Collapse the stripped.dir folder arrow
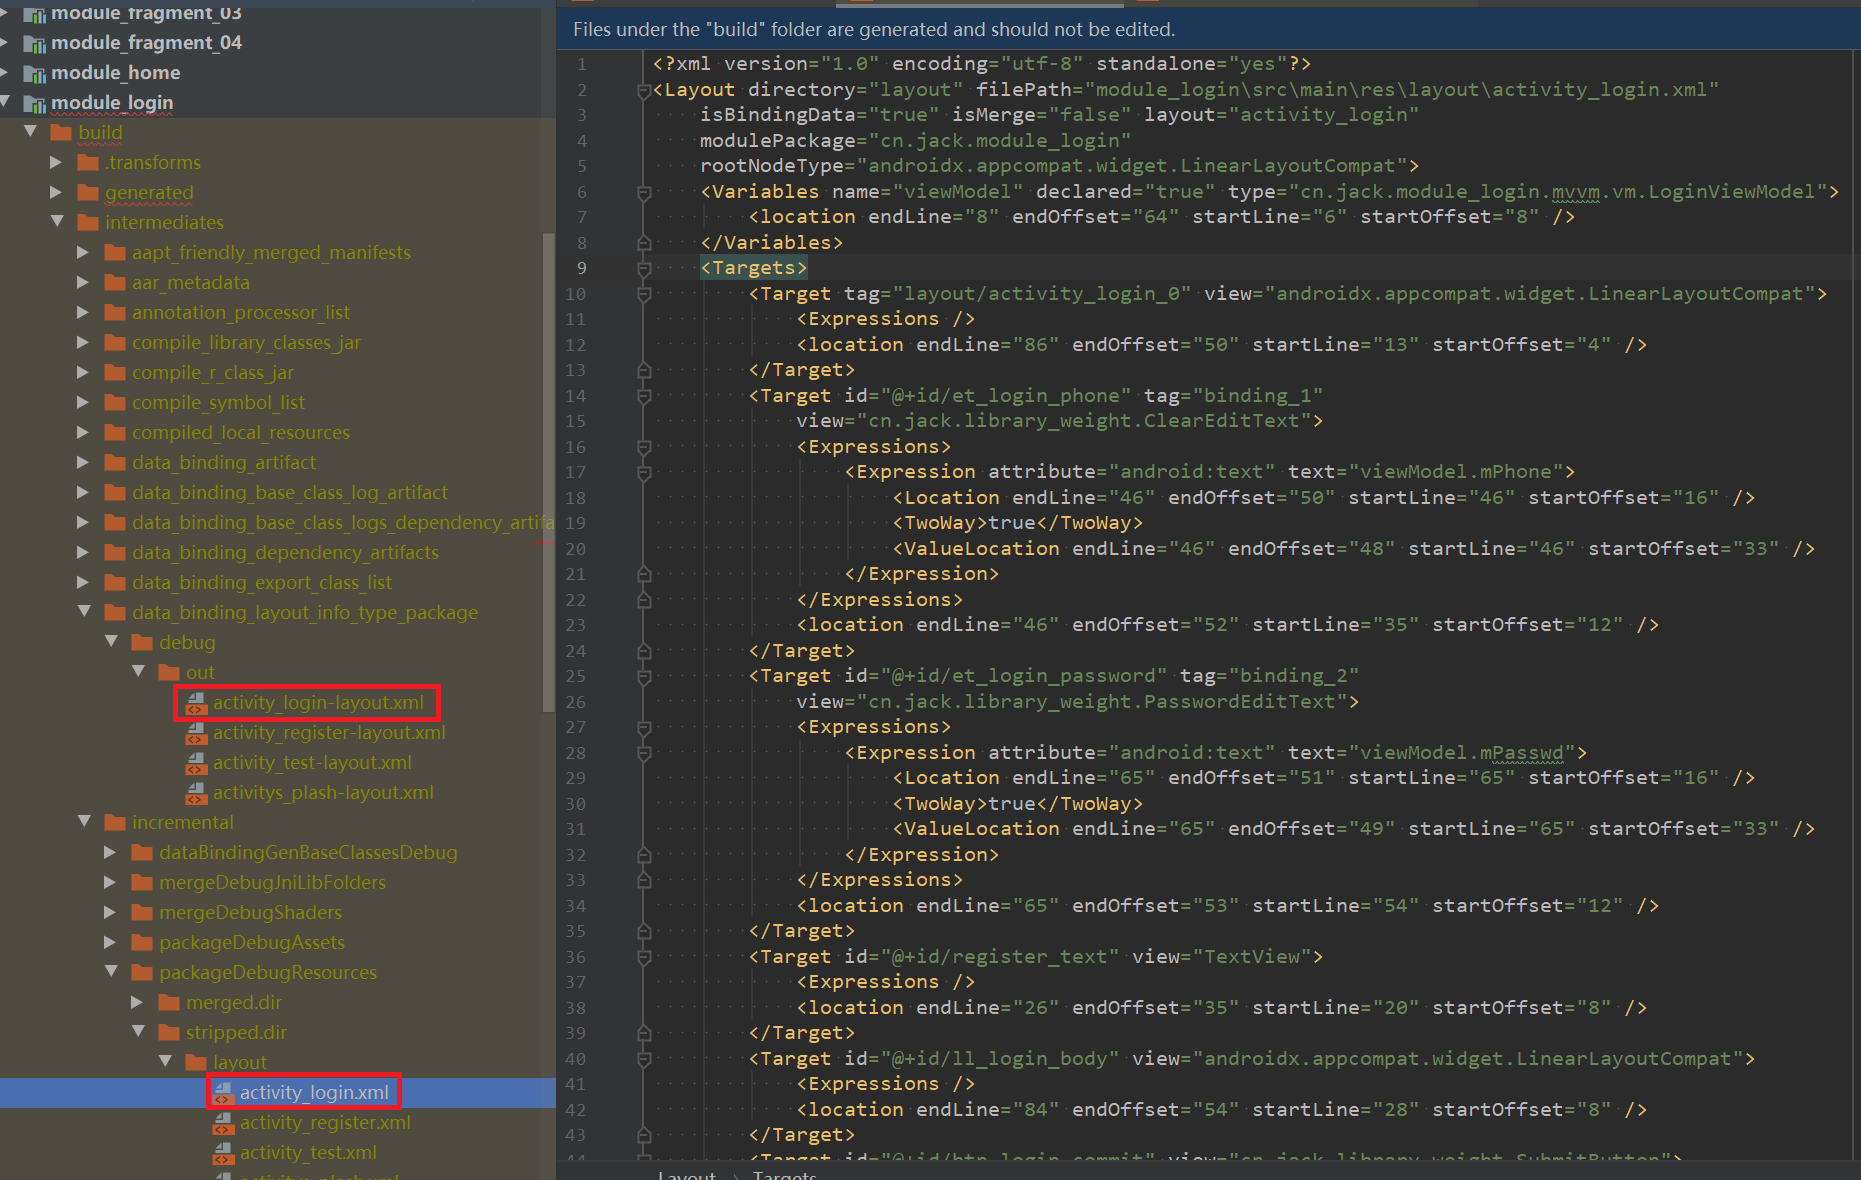Image resolution: width=1861 pixels, height=1180 pixels. [x=138, y=1032]
